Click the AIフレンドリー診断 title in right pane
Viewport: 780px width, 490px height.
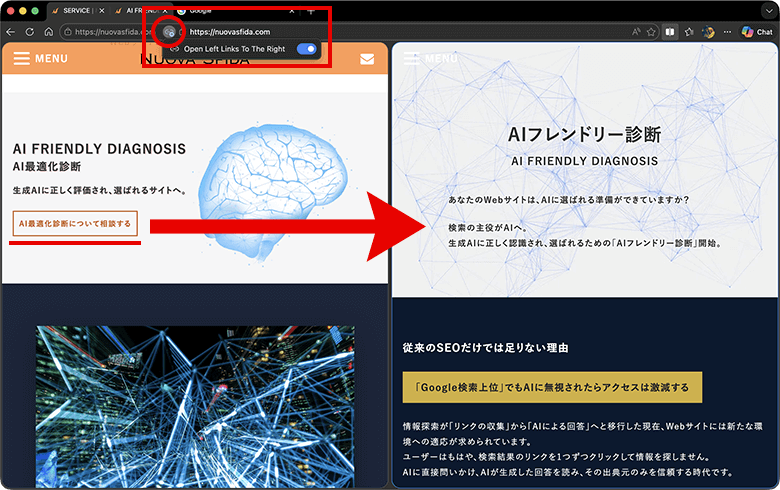(x=585, y=134)
